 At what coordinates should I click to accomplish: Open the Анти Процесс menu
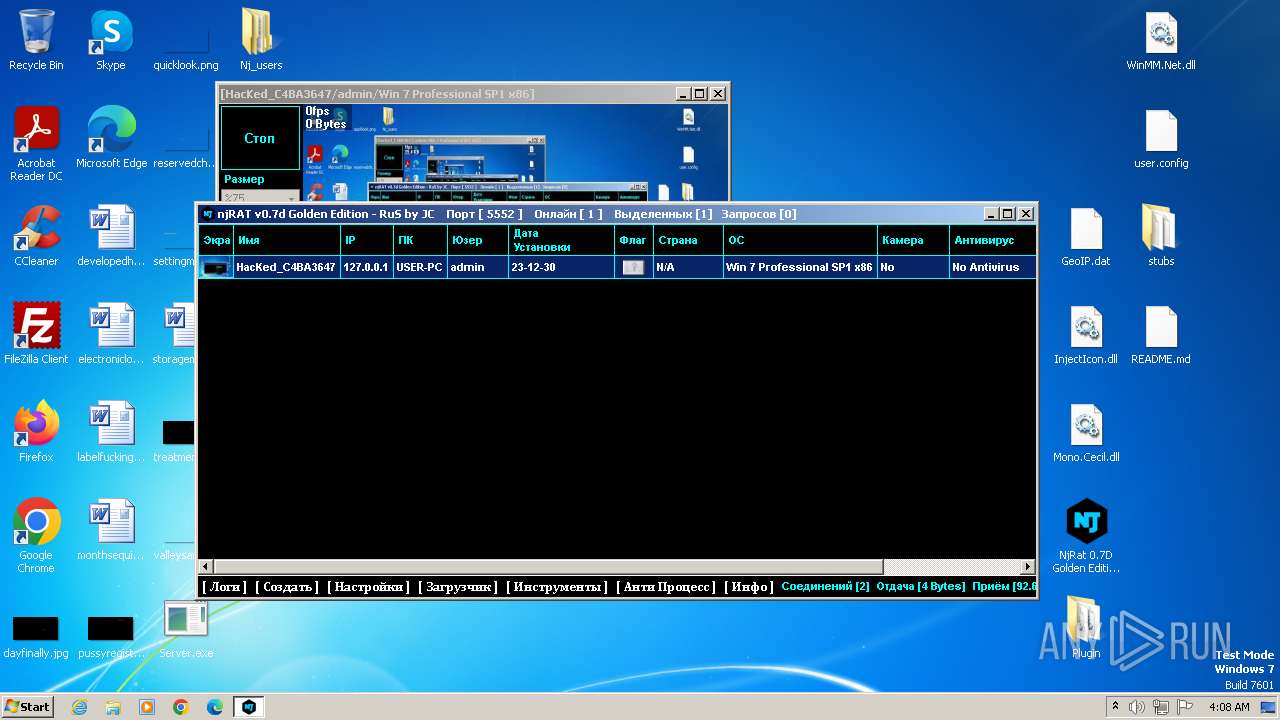coord(666,587)
